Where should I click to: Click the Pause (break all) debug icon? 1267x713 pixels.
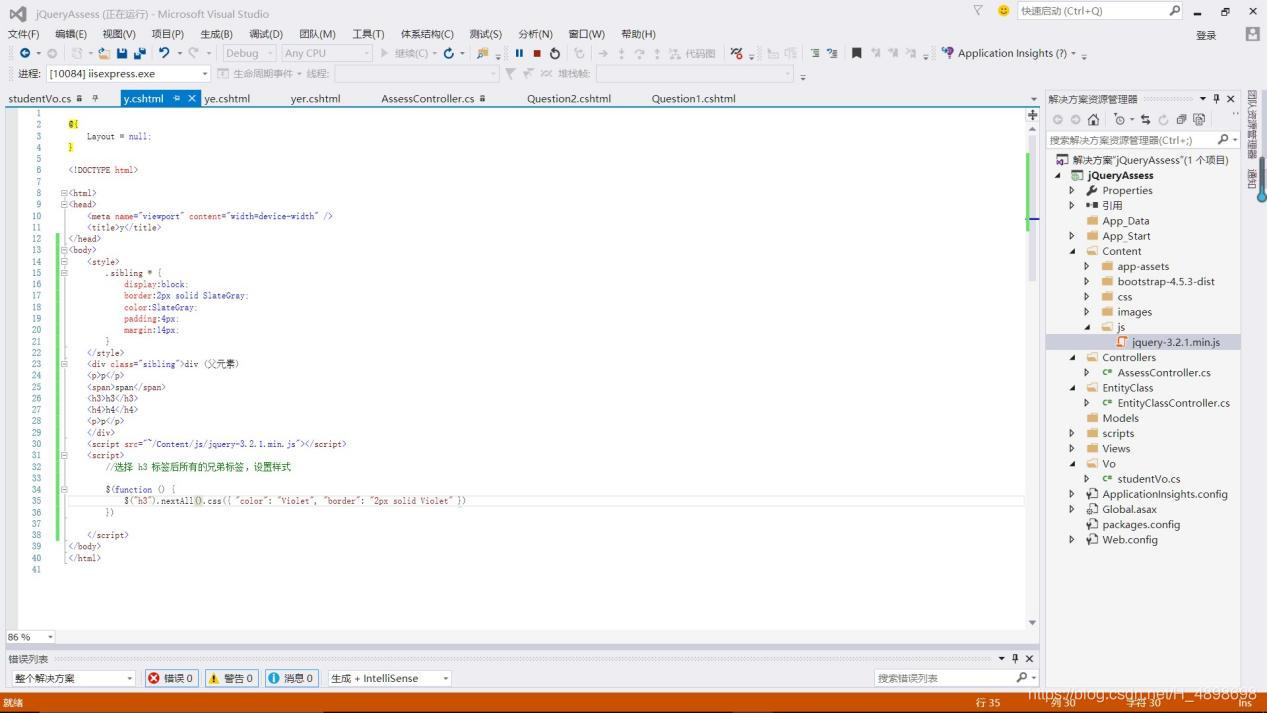coord(519,53)
